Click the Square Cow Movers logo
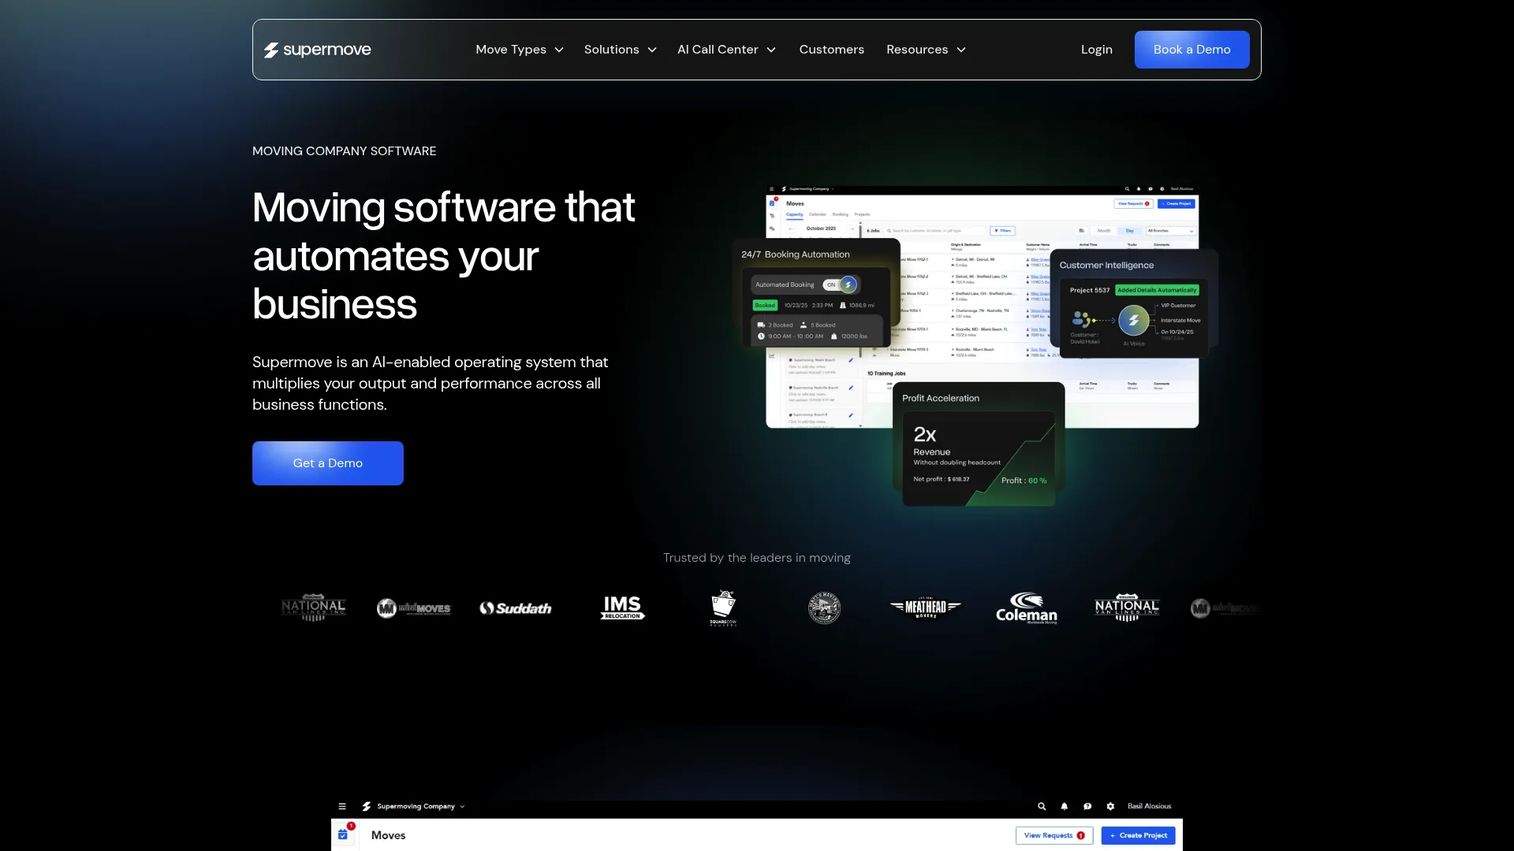 coord(723,608)
